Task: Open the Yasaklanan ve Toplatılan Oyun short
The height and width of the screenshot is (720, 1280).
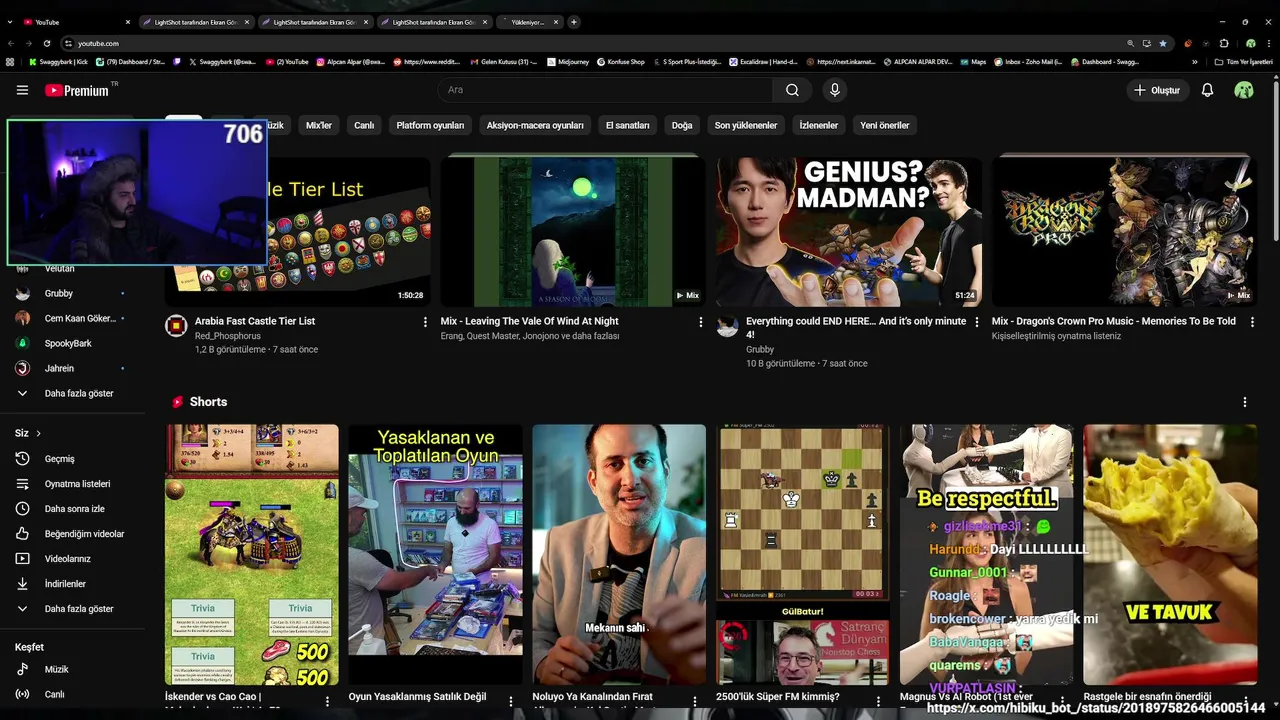Action: coord(435,555)
